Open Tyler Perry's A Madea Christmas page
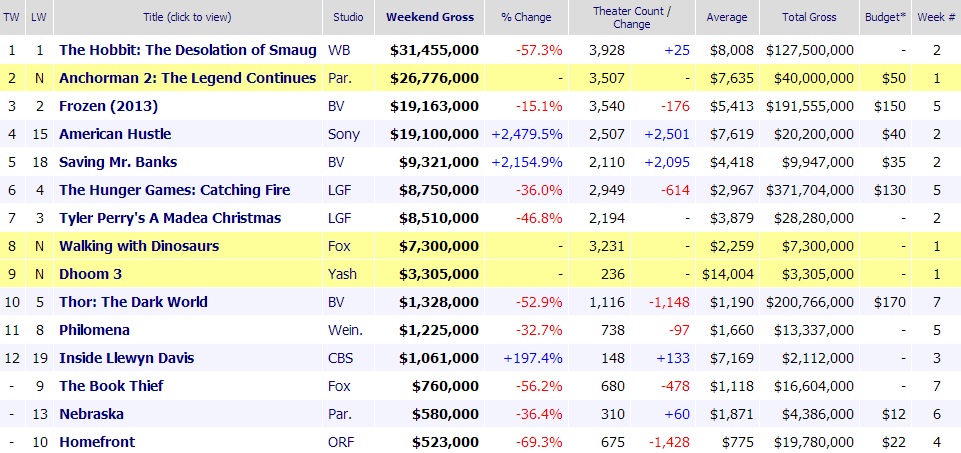The width and height of the screenshot is (961, 453). [x=170, y=218]
